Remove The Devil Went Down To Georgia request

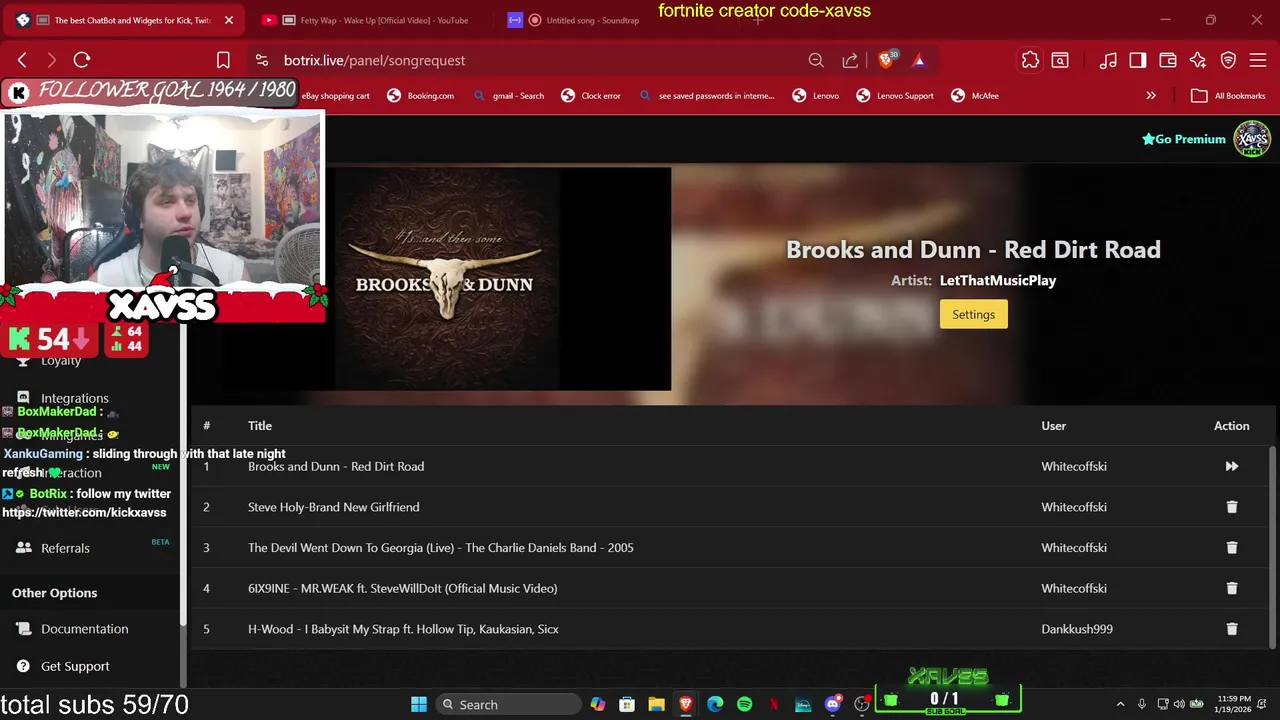(x=1231, y=547)
